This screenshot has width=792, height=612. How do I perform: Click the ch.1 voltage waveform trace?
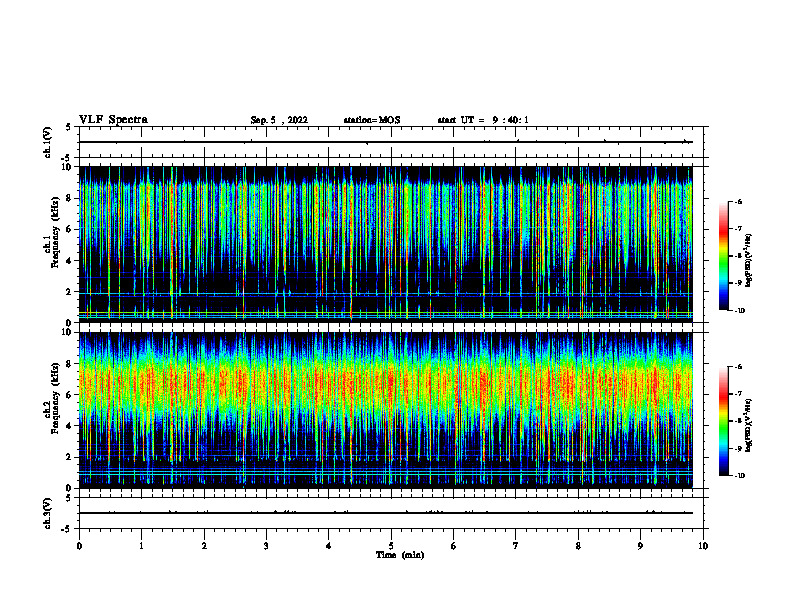point(385,142)
